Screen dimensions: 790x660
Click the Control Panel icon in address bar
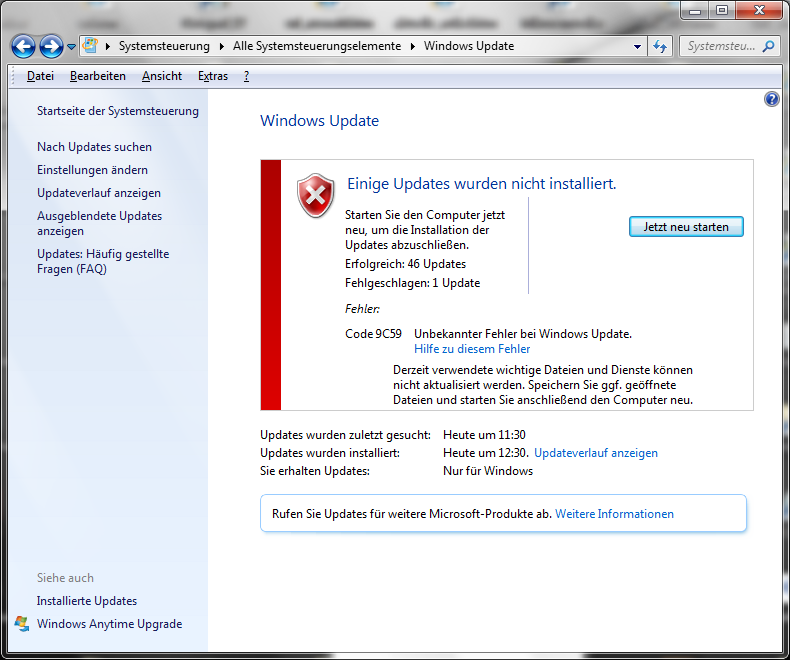(90, 46)
